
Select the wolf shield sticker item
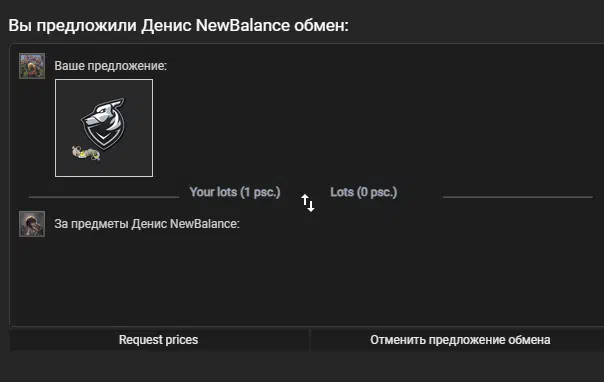click(x=104, y=128)
